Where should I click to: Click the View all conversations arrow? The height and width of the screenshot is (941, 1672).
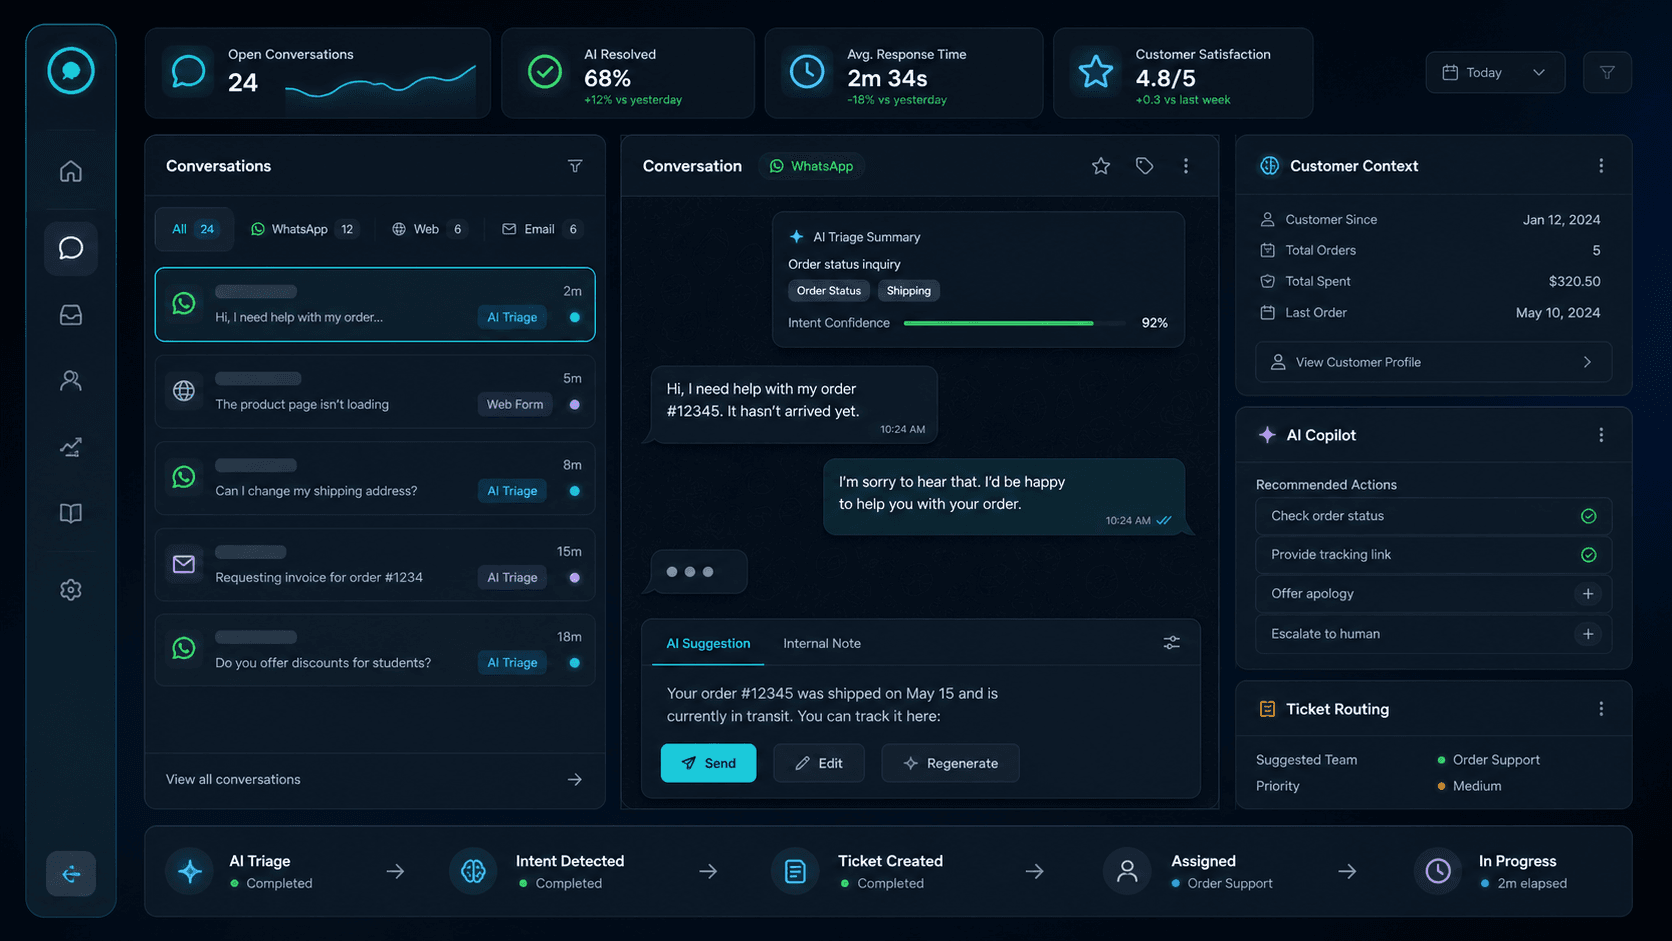575,779
